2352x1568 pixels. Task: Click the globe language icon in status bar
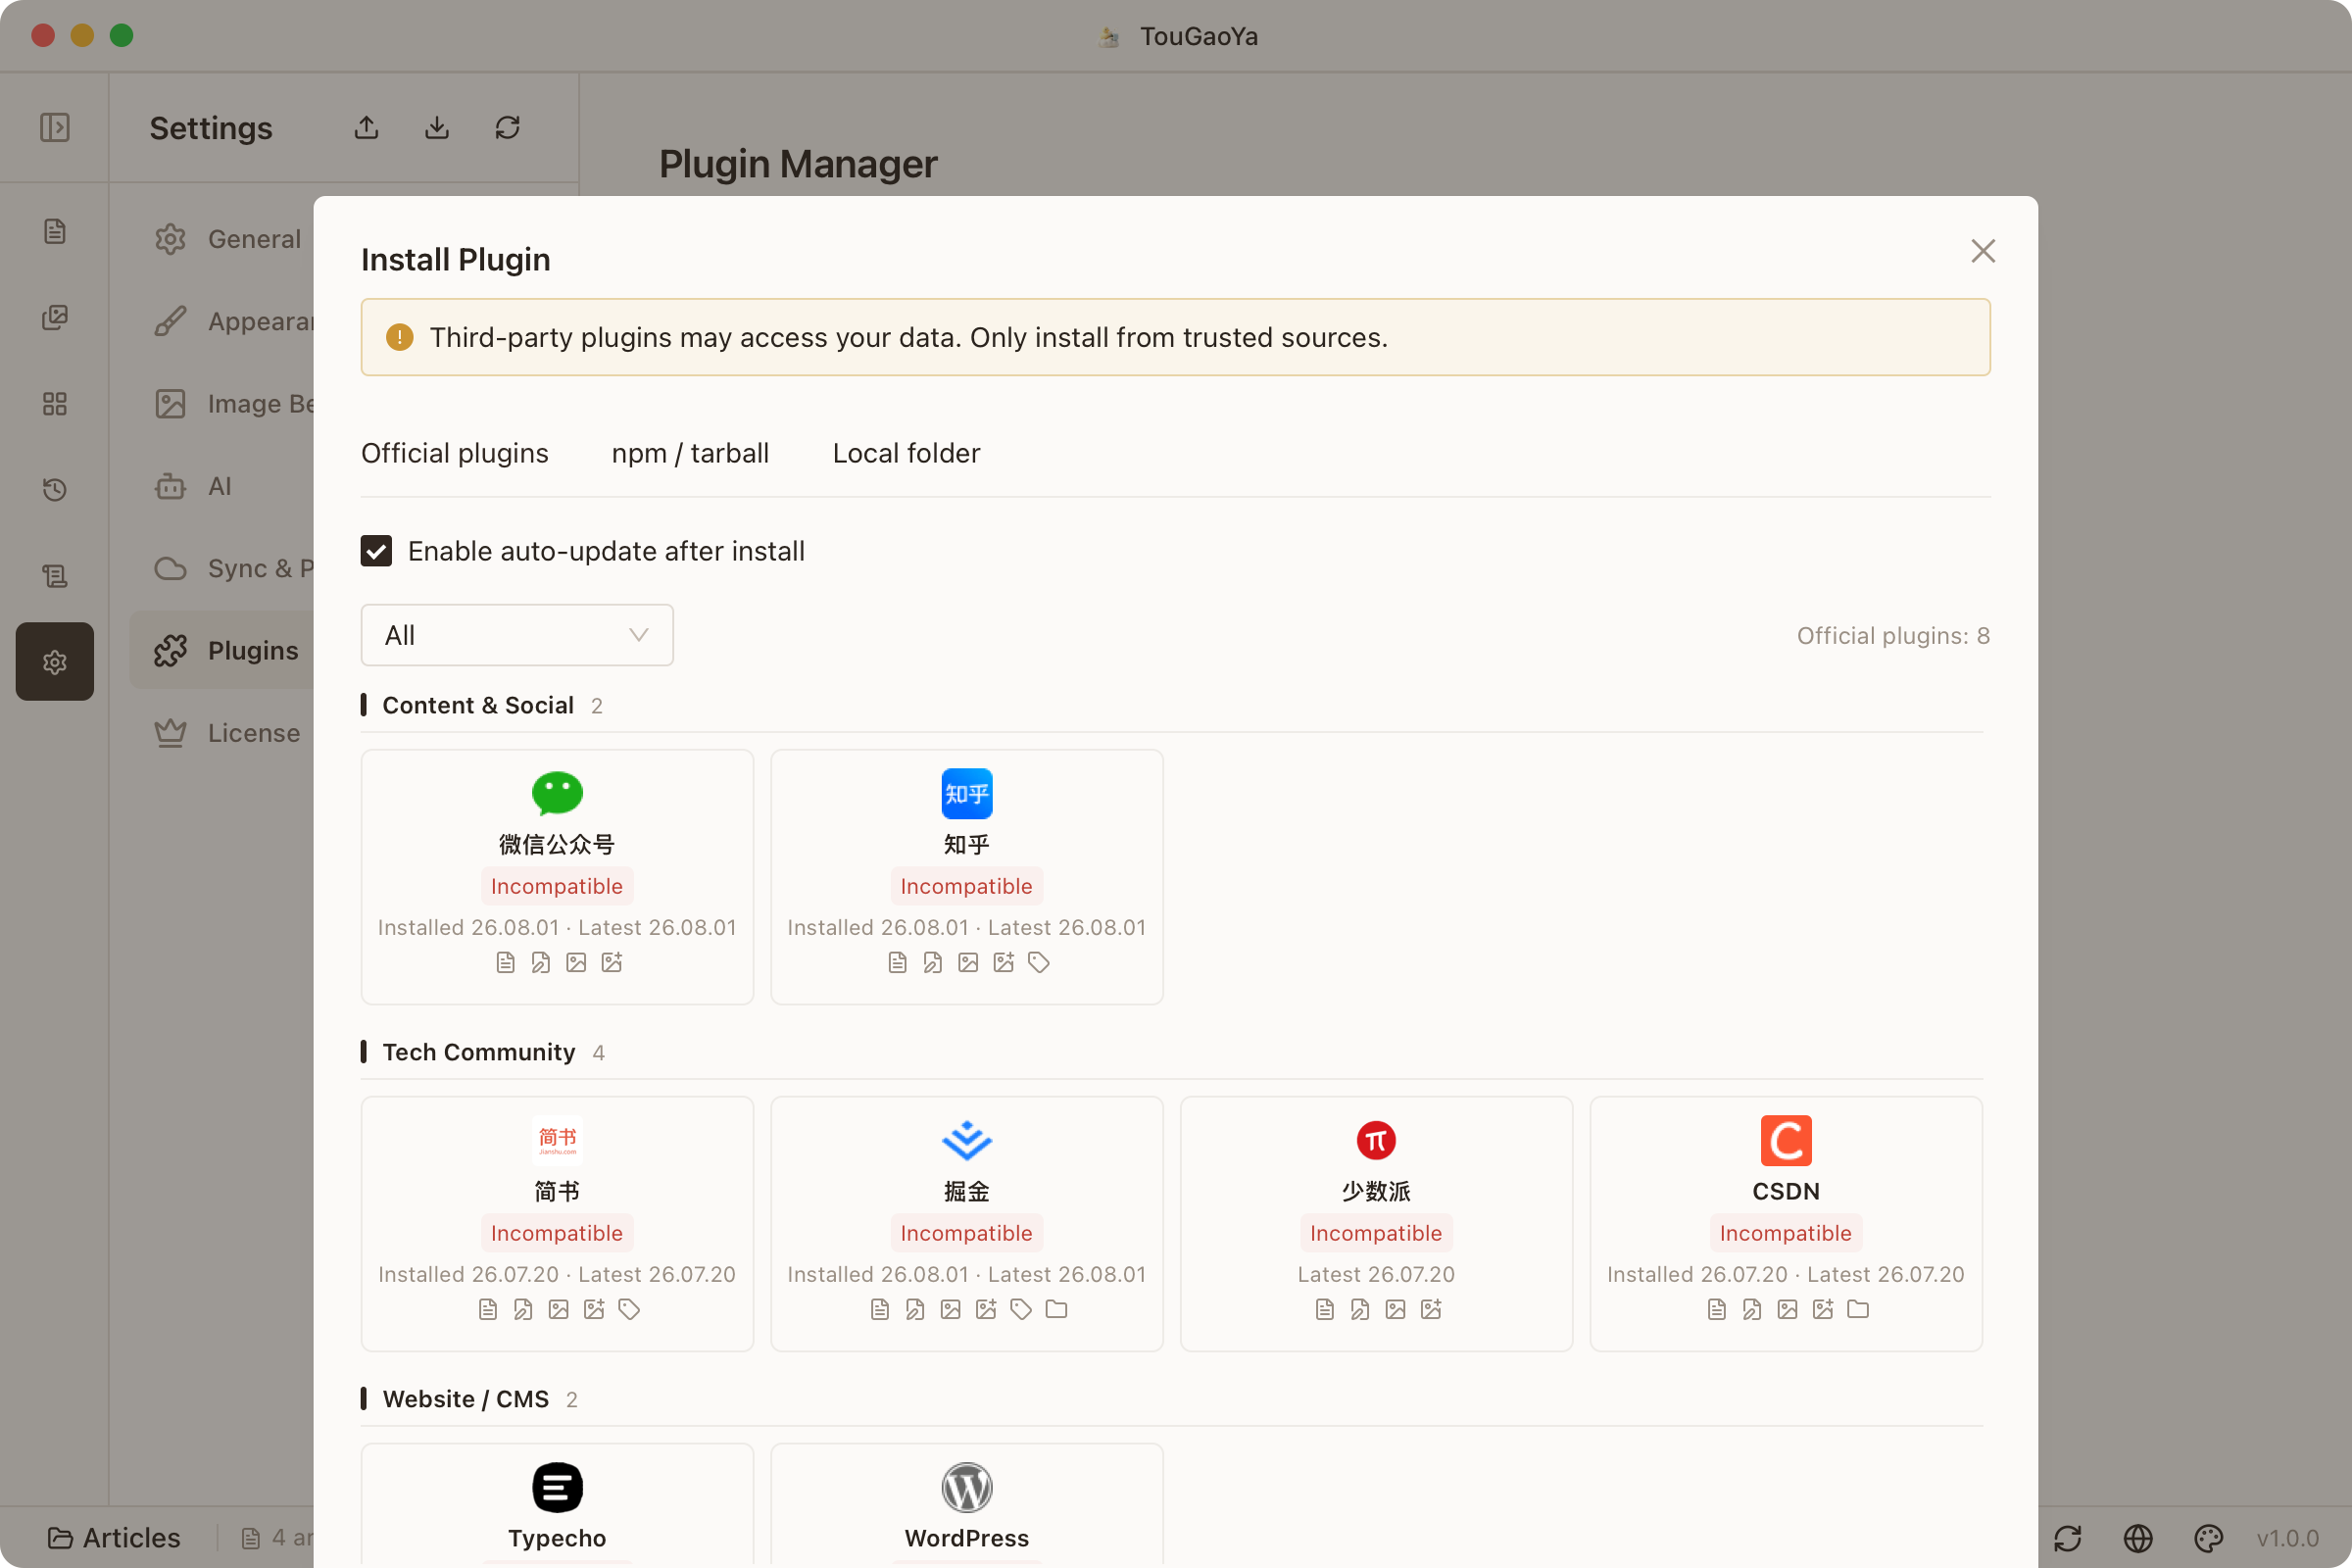tap(2138, 1538)
